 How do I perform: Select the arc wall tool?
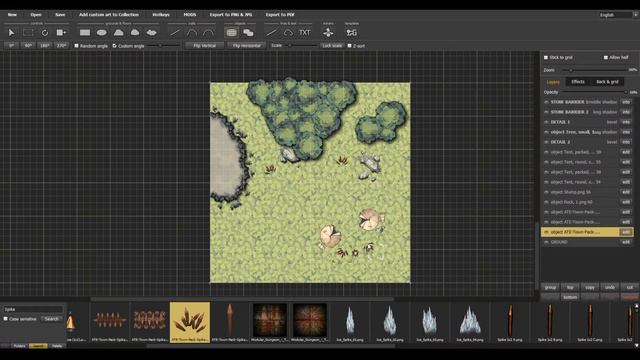pyautogui.click(x=208, y=33)
